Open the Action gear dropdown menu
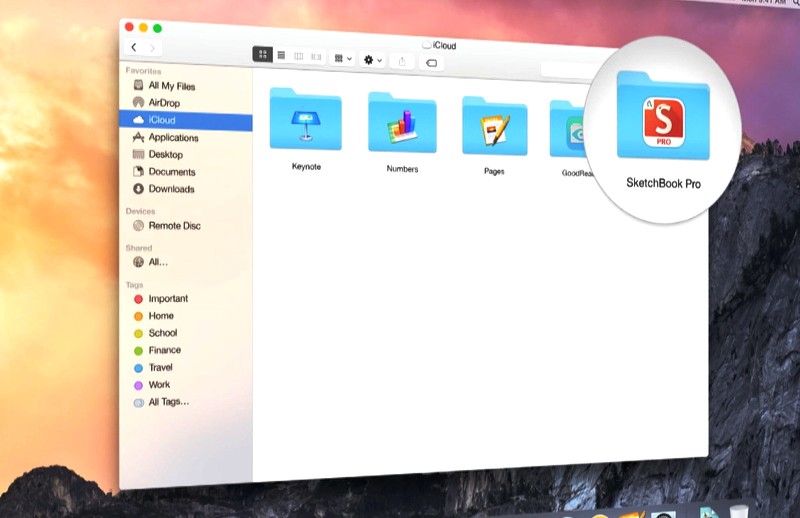This screenshot has height=518, width=800. (x=373, y=60)
